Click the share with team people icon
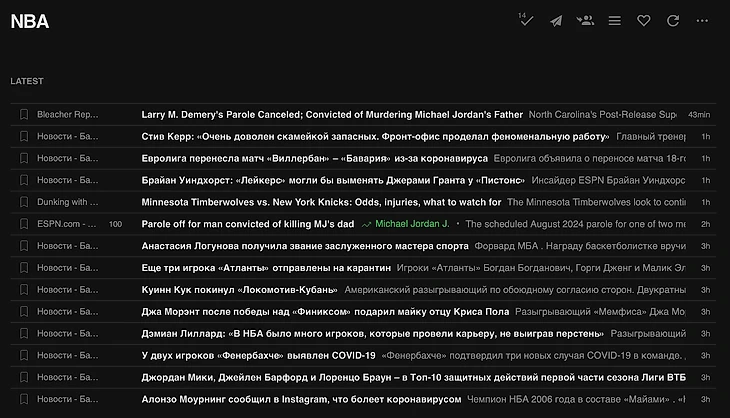This screenshot has height=418, width=730. click(x=585, y=21)
